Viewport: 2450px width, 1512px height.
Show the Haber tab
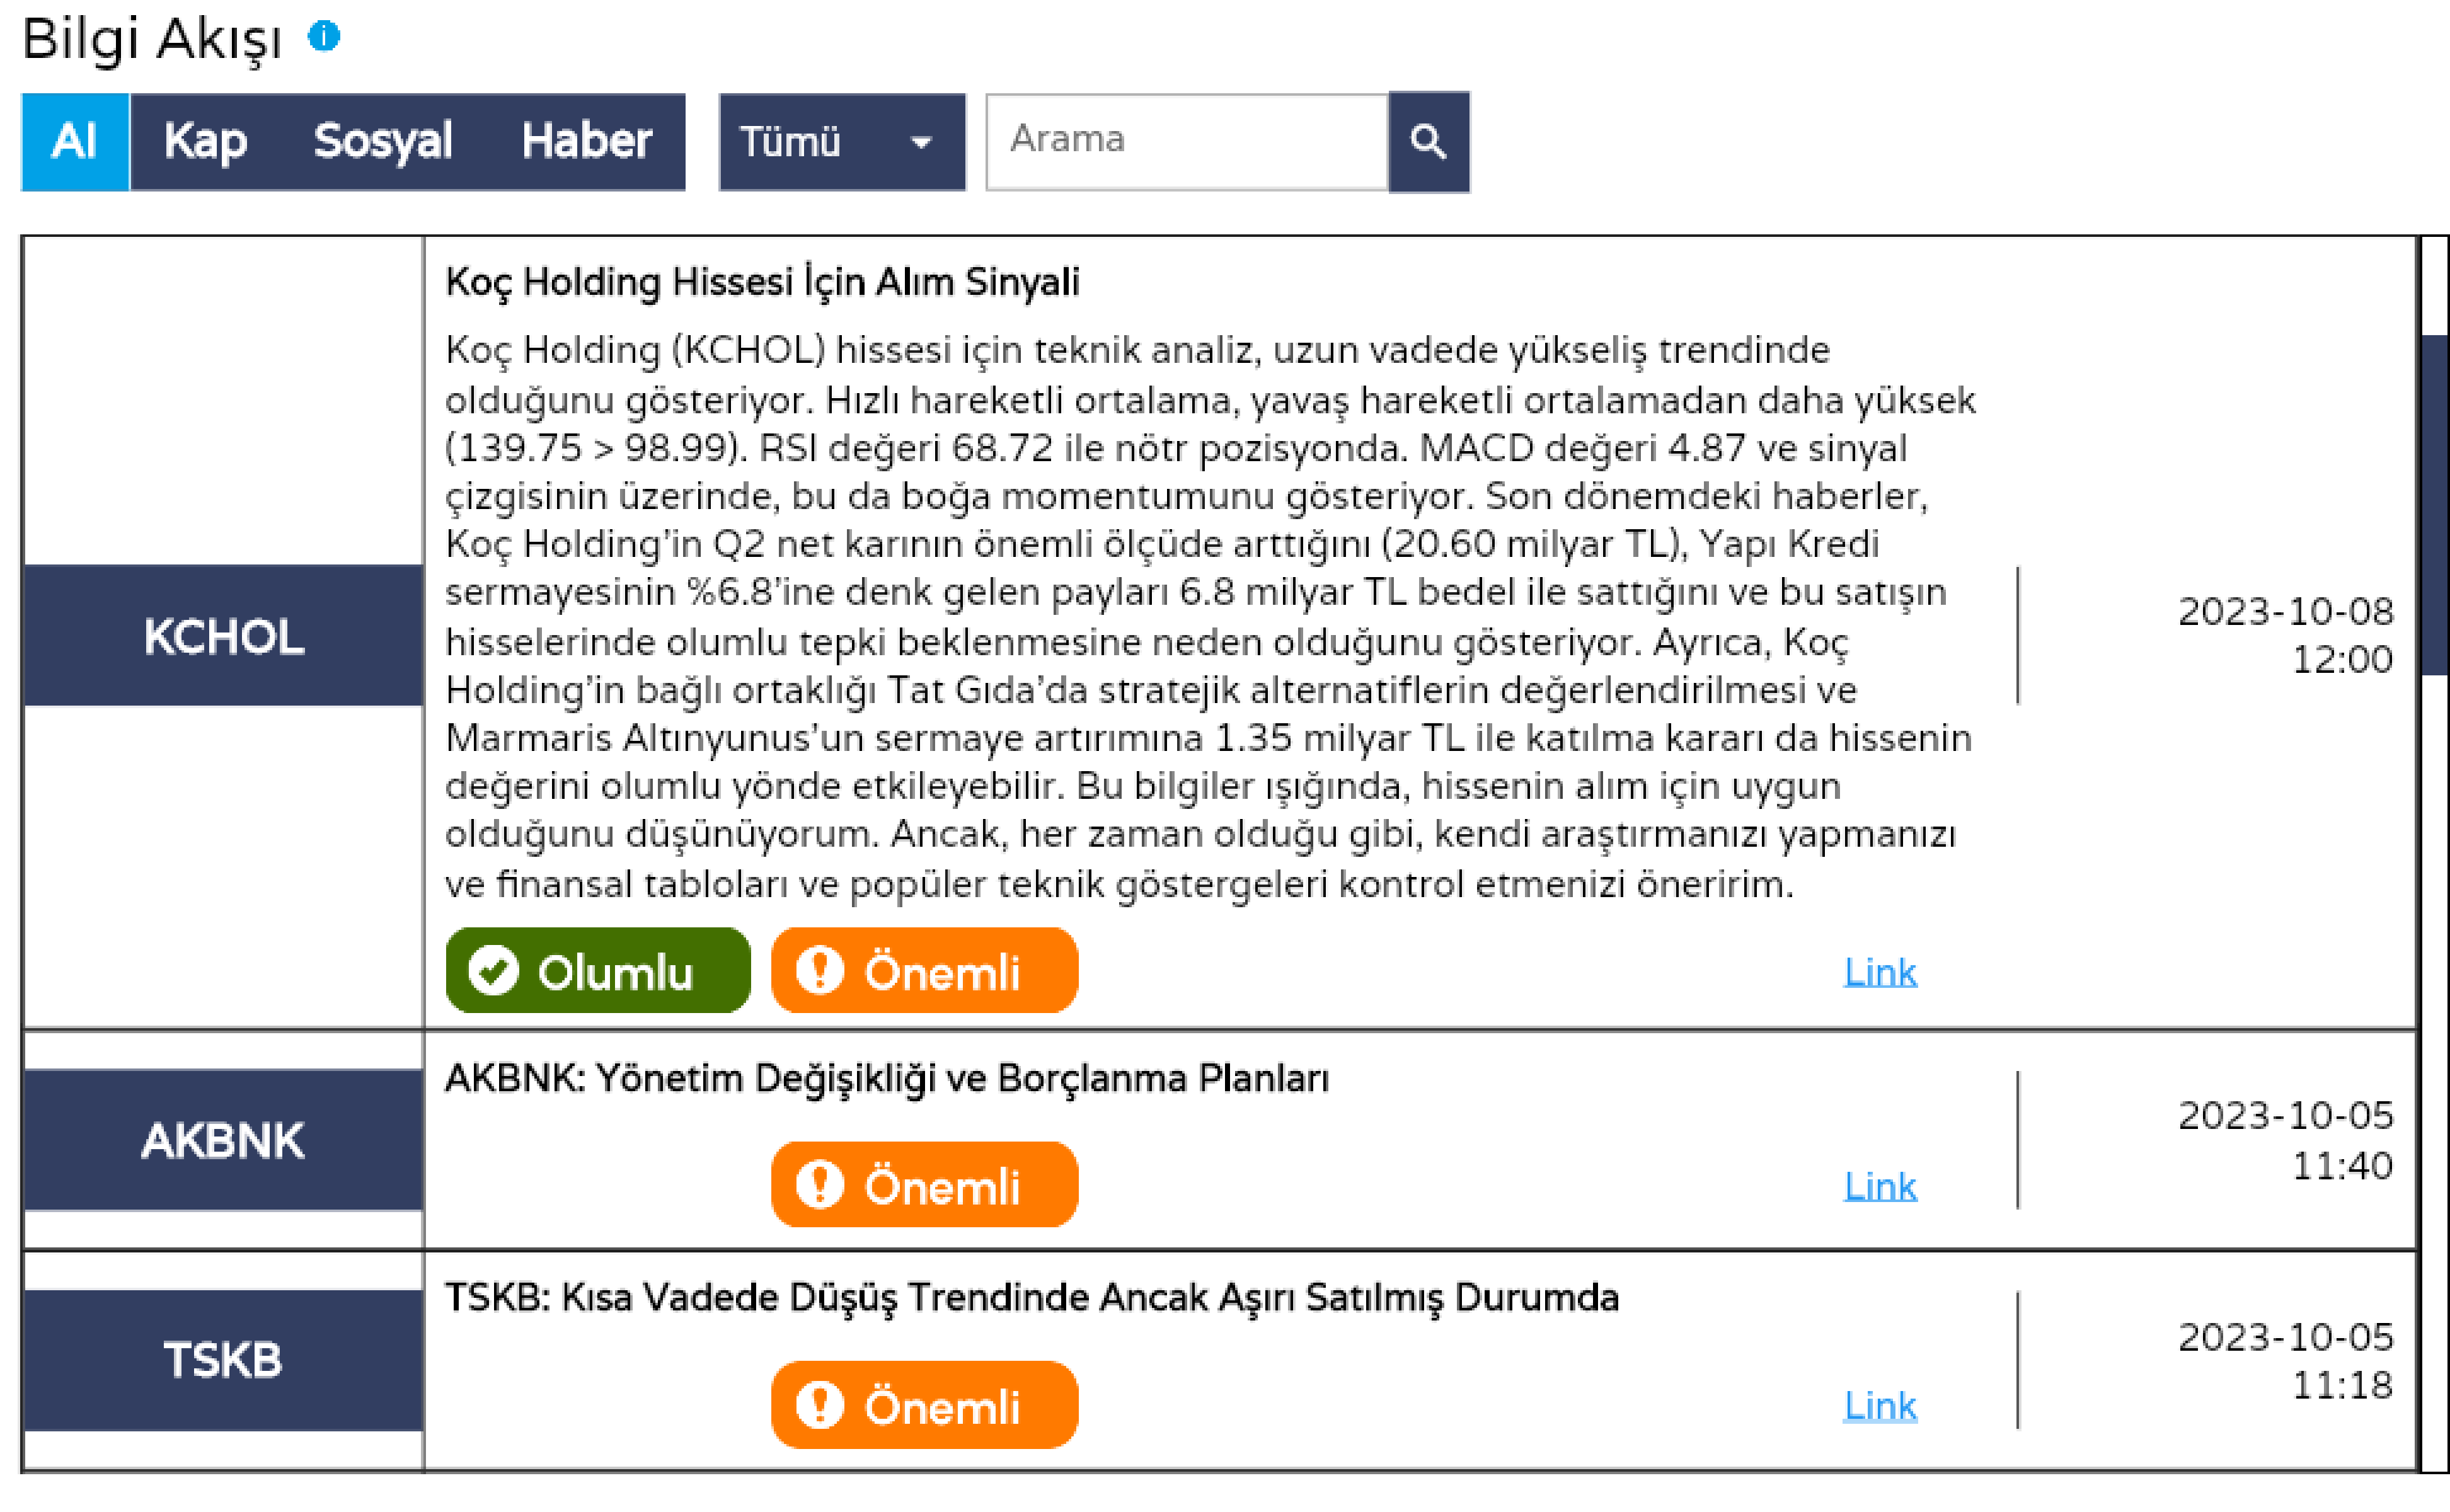pyautogui.click(x=586, y=142)
